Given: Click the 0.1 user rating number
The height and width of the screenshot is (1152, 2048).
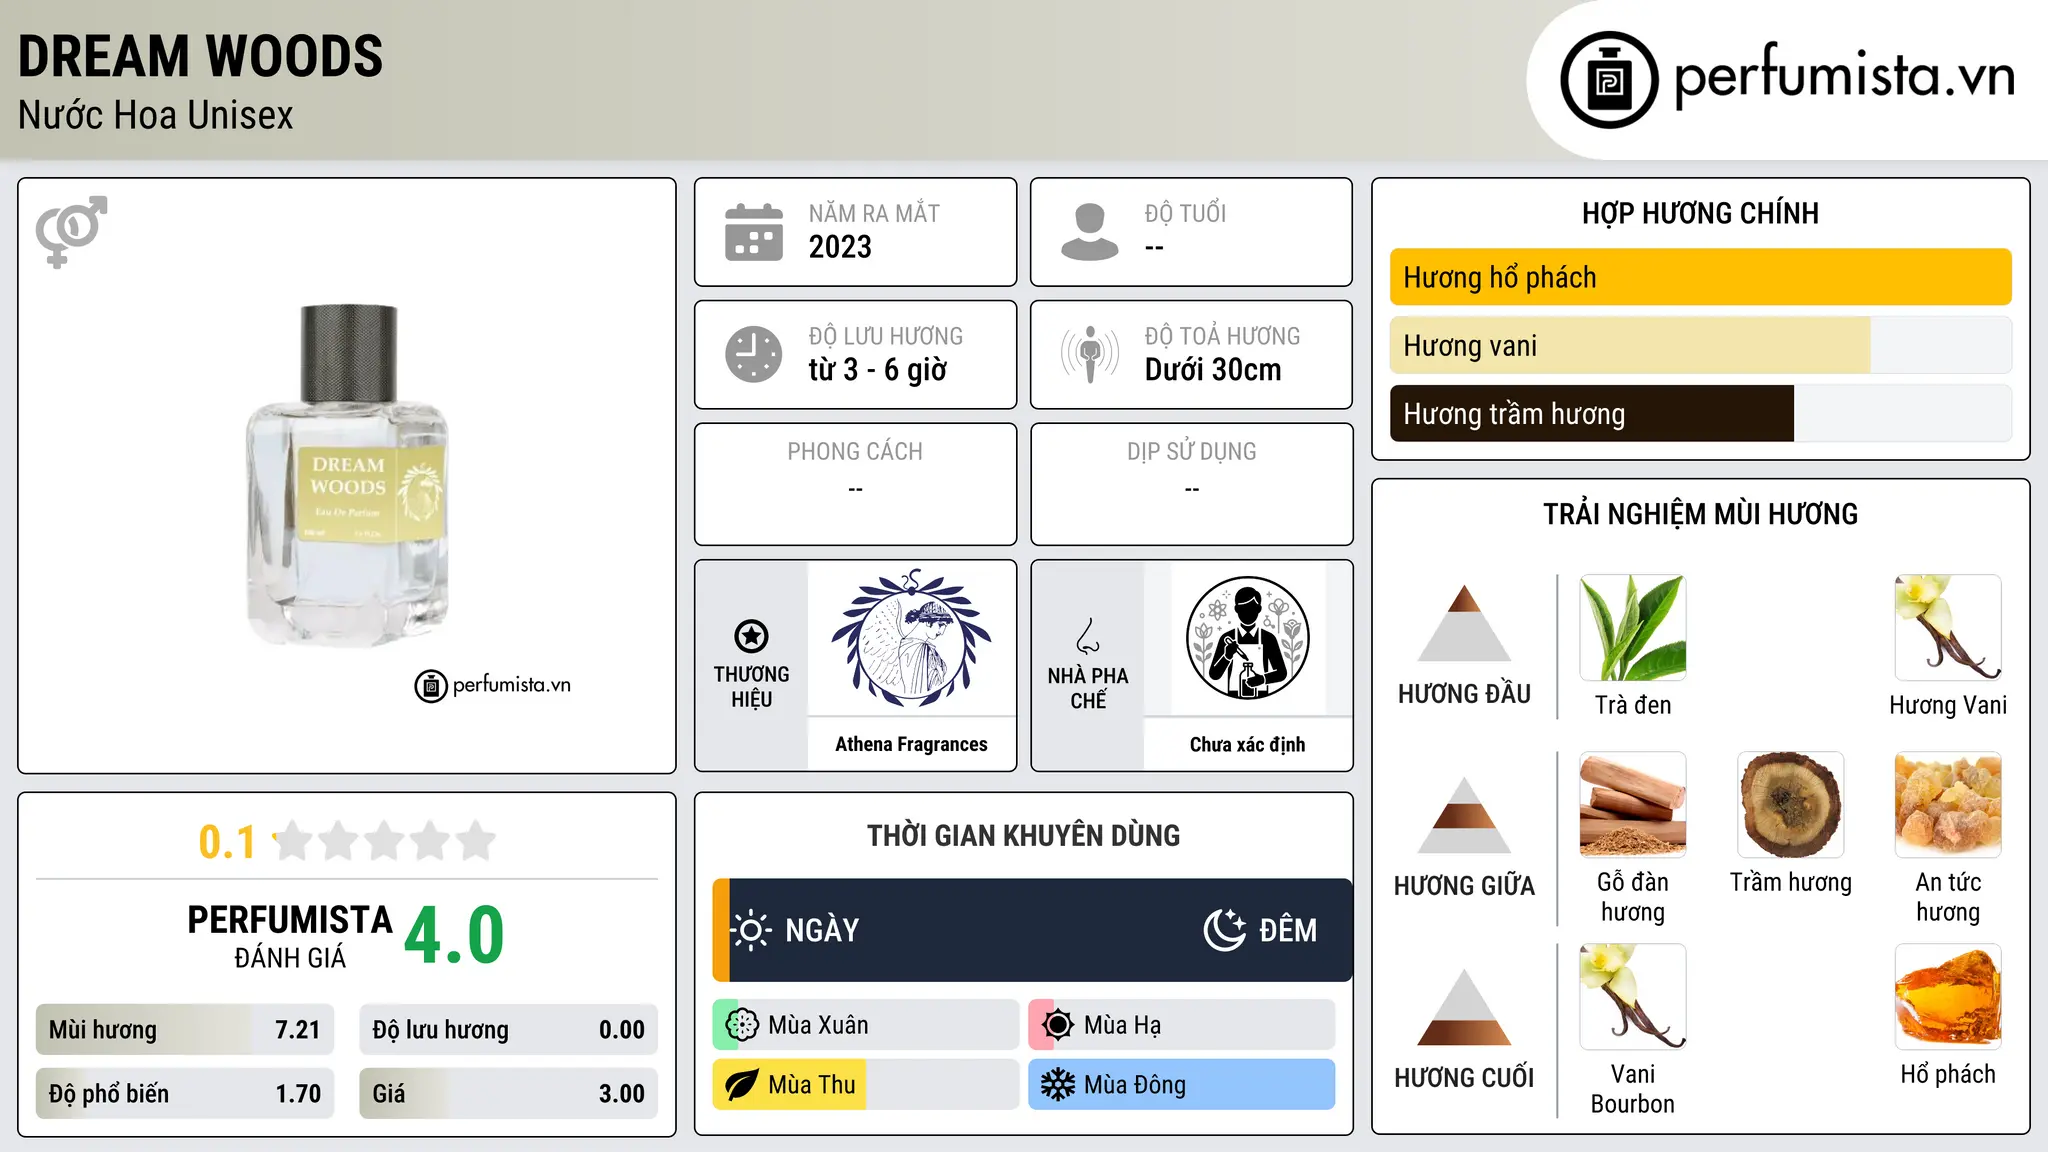Looking at the screenshot, I should pos(227,842).
